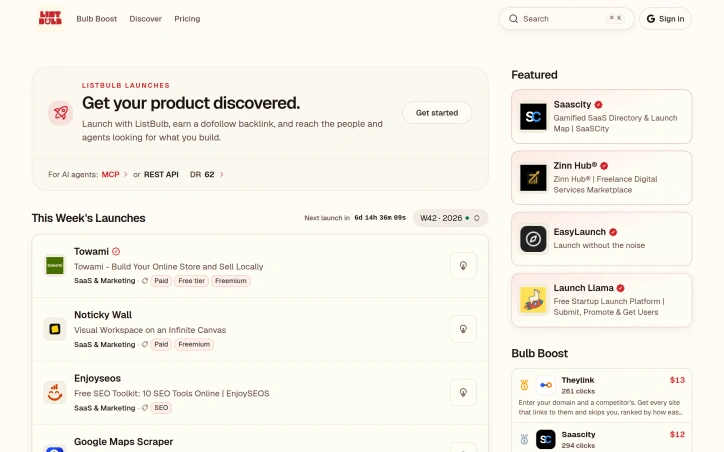Open the Pricing nav item
The height and width of the screenshot is (452, 724).
tap(187, 19)
